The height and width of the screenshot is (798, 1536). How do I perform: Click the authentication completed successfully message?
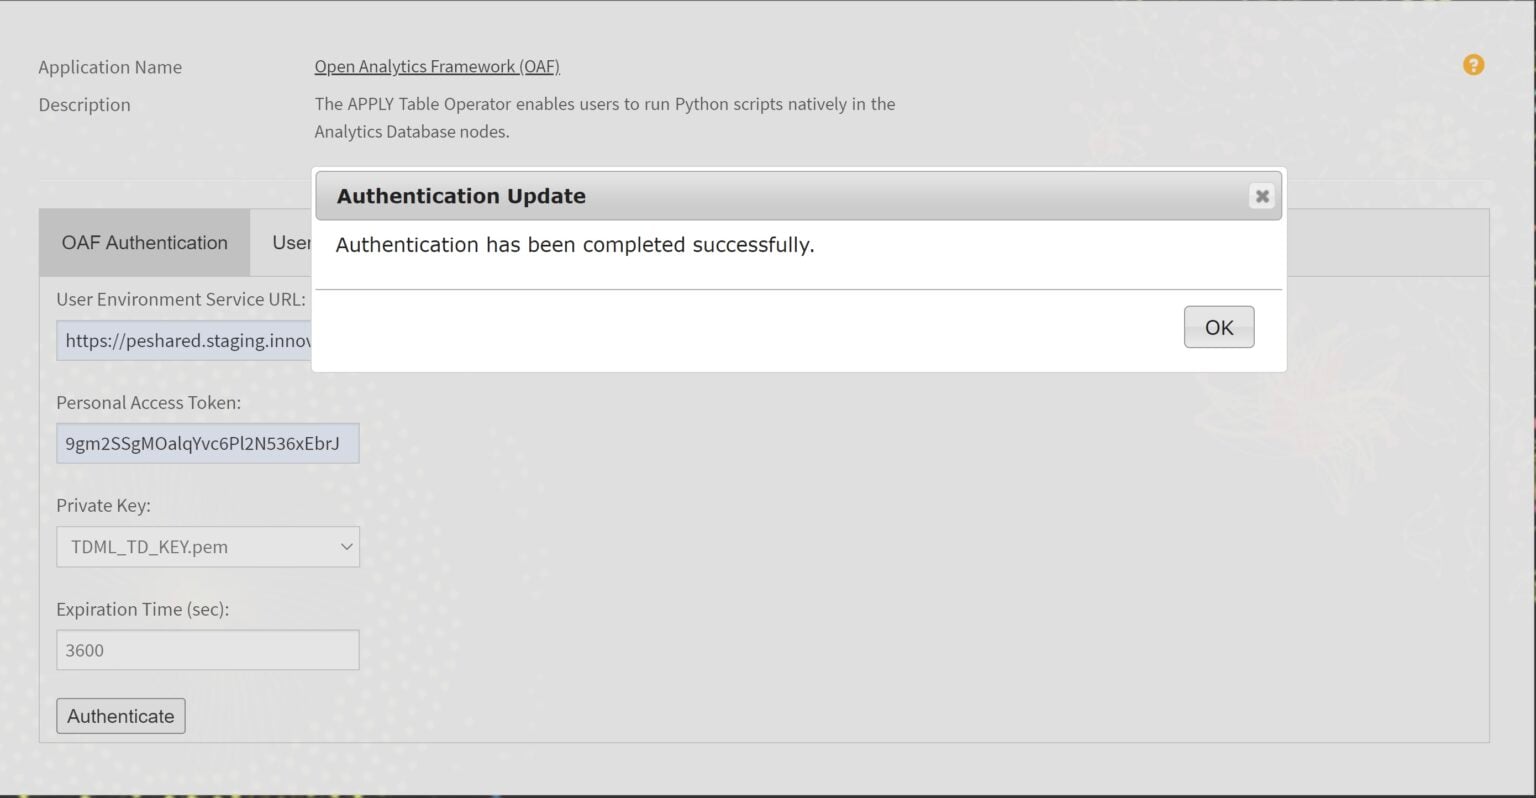tap(575, 245)
